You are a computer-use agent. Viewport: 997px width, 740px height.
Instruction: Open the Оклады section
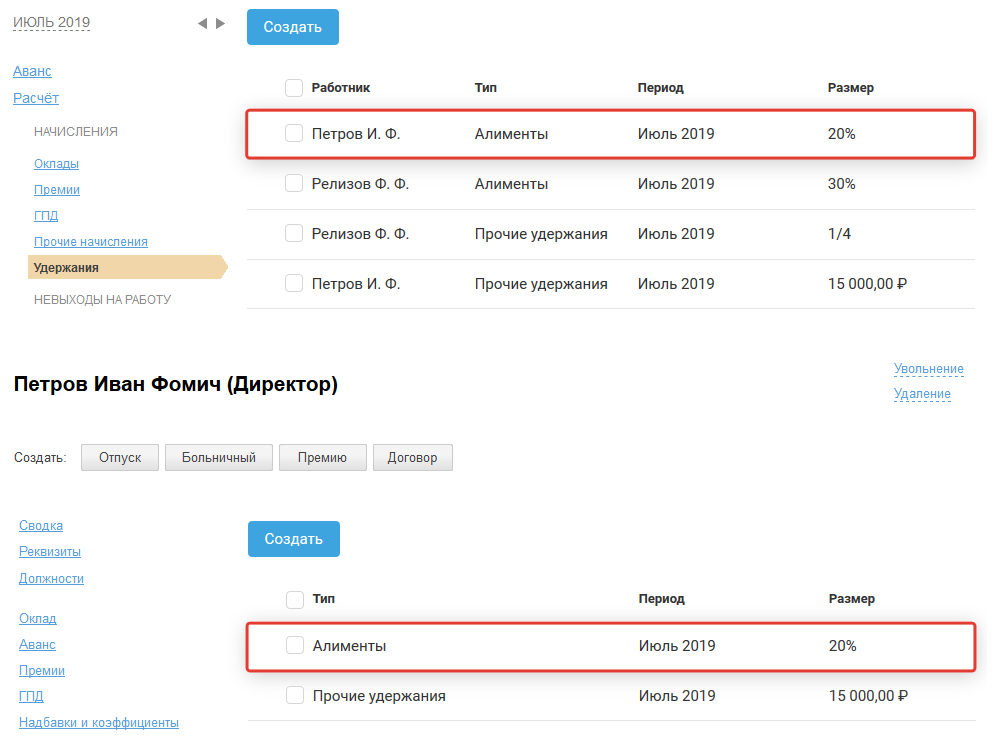click(57, 163)
